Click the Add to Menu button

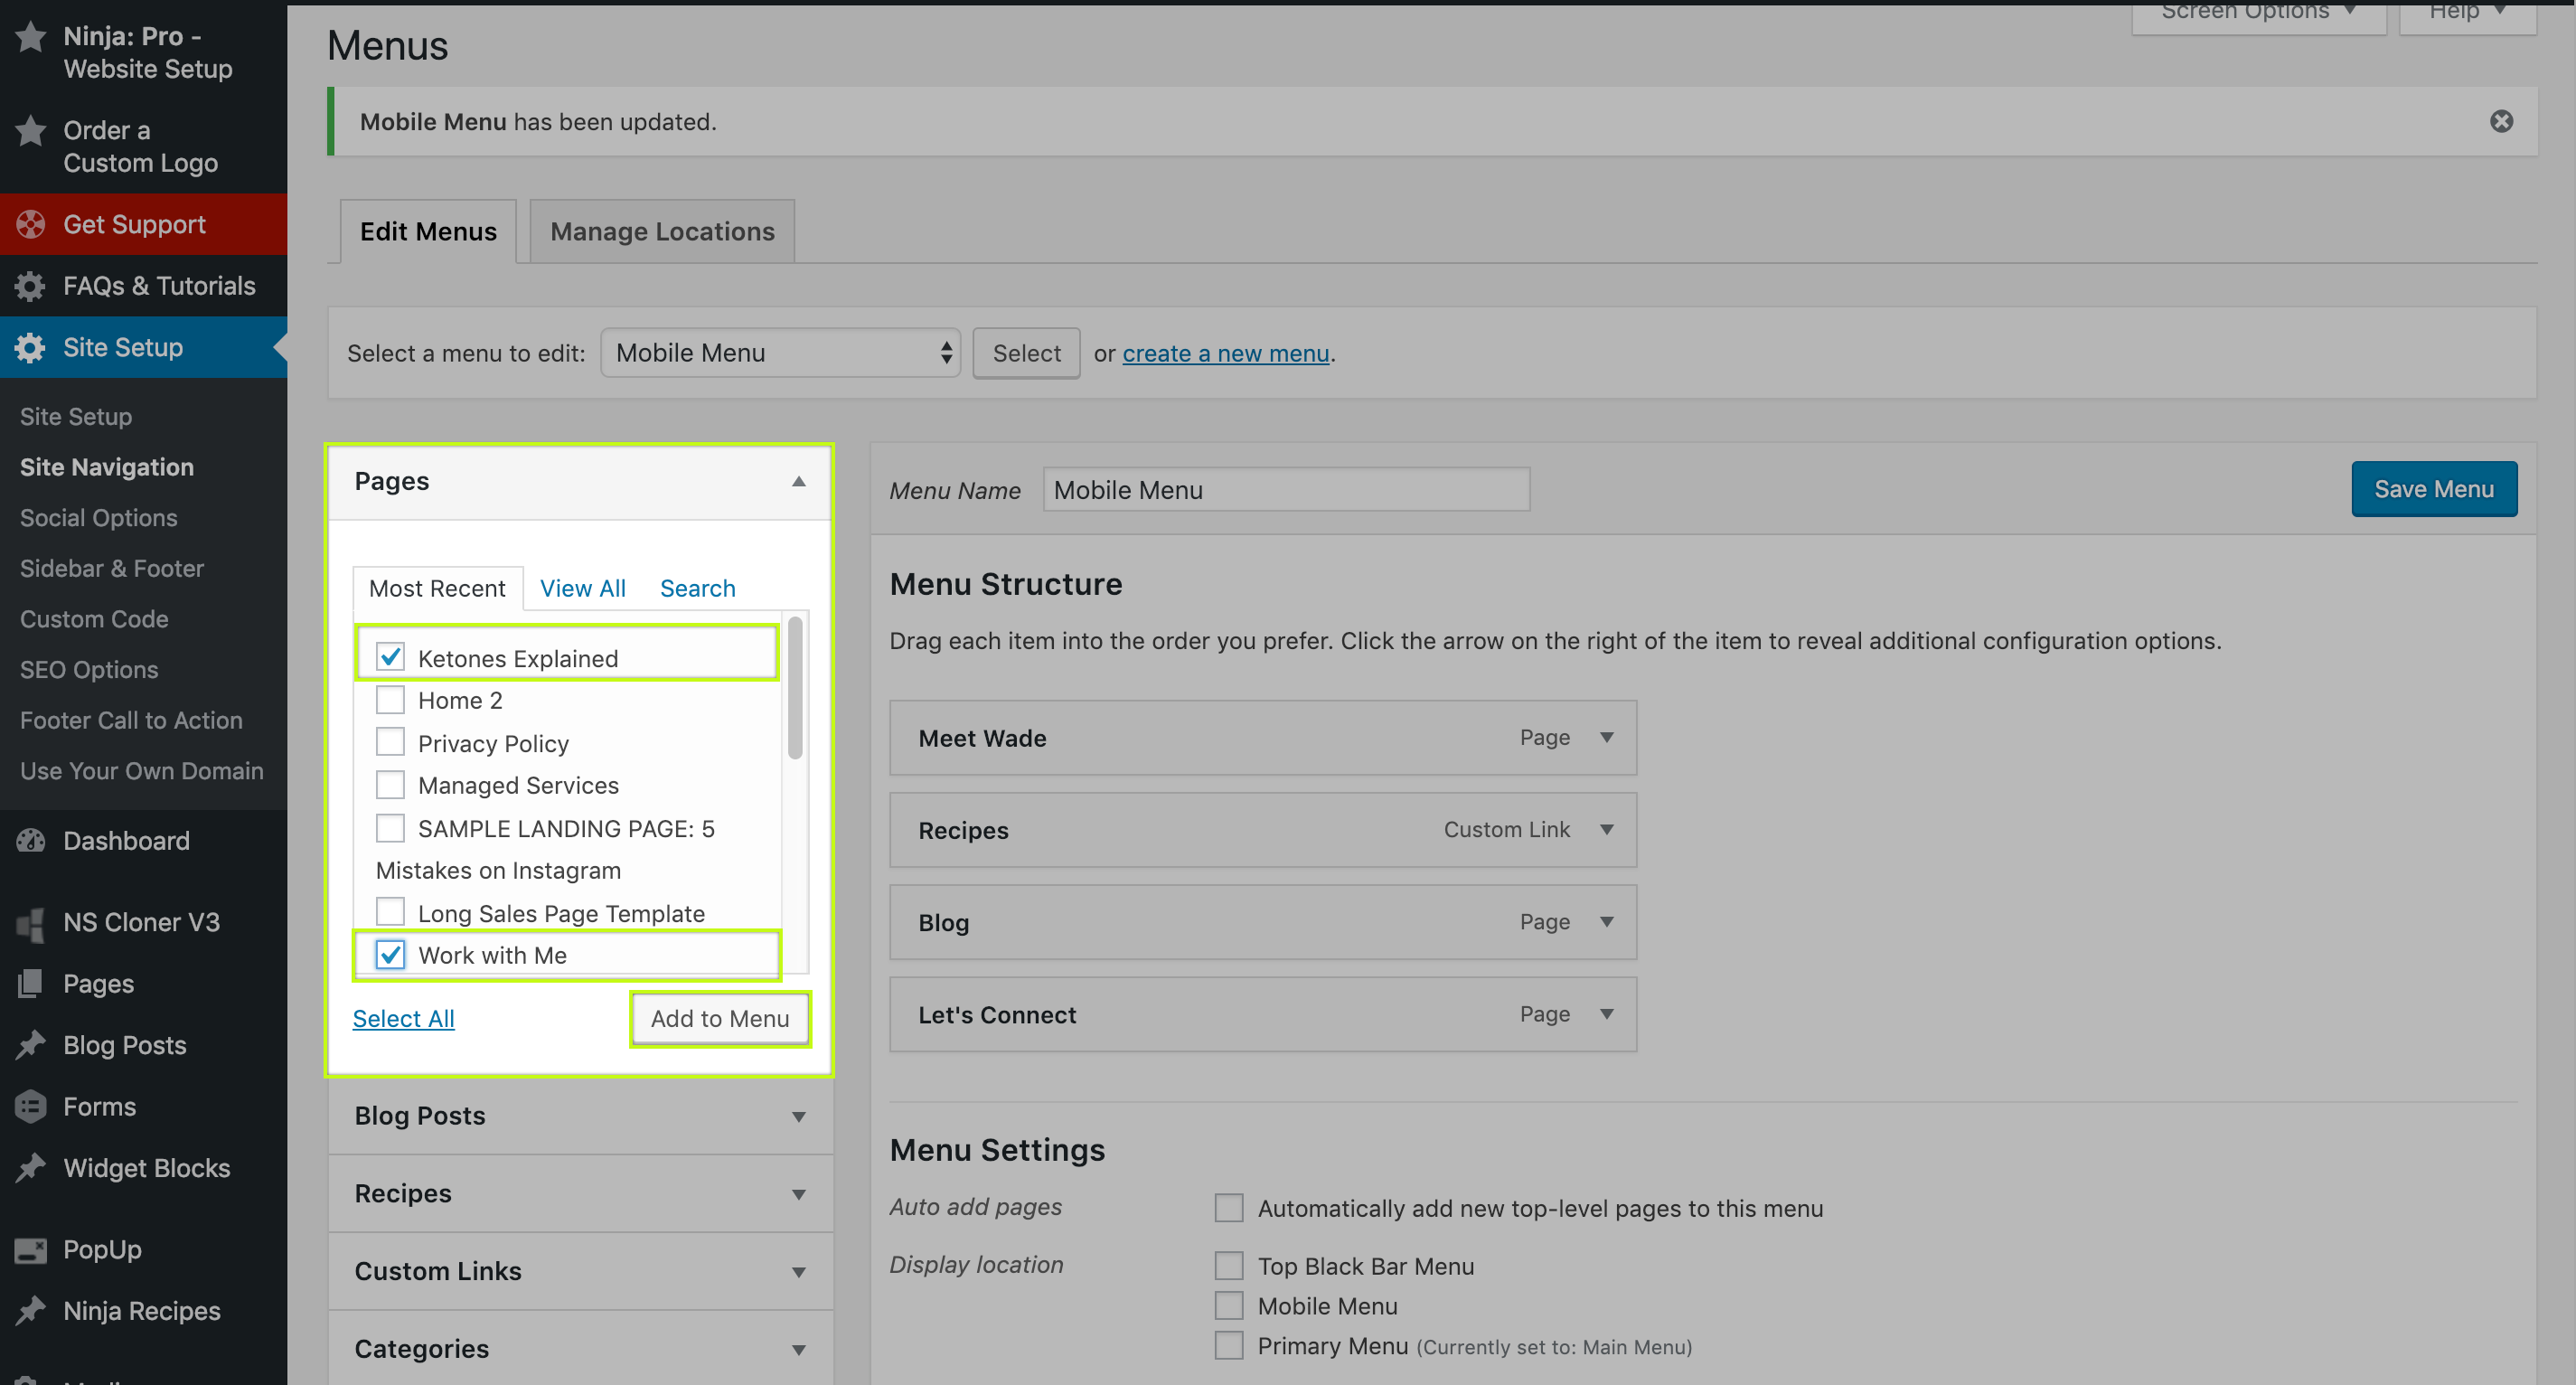point(719,1019)
